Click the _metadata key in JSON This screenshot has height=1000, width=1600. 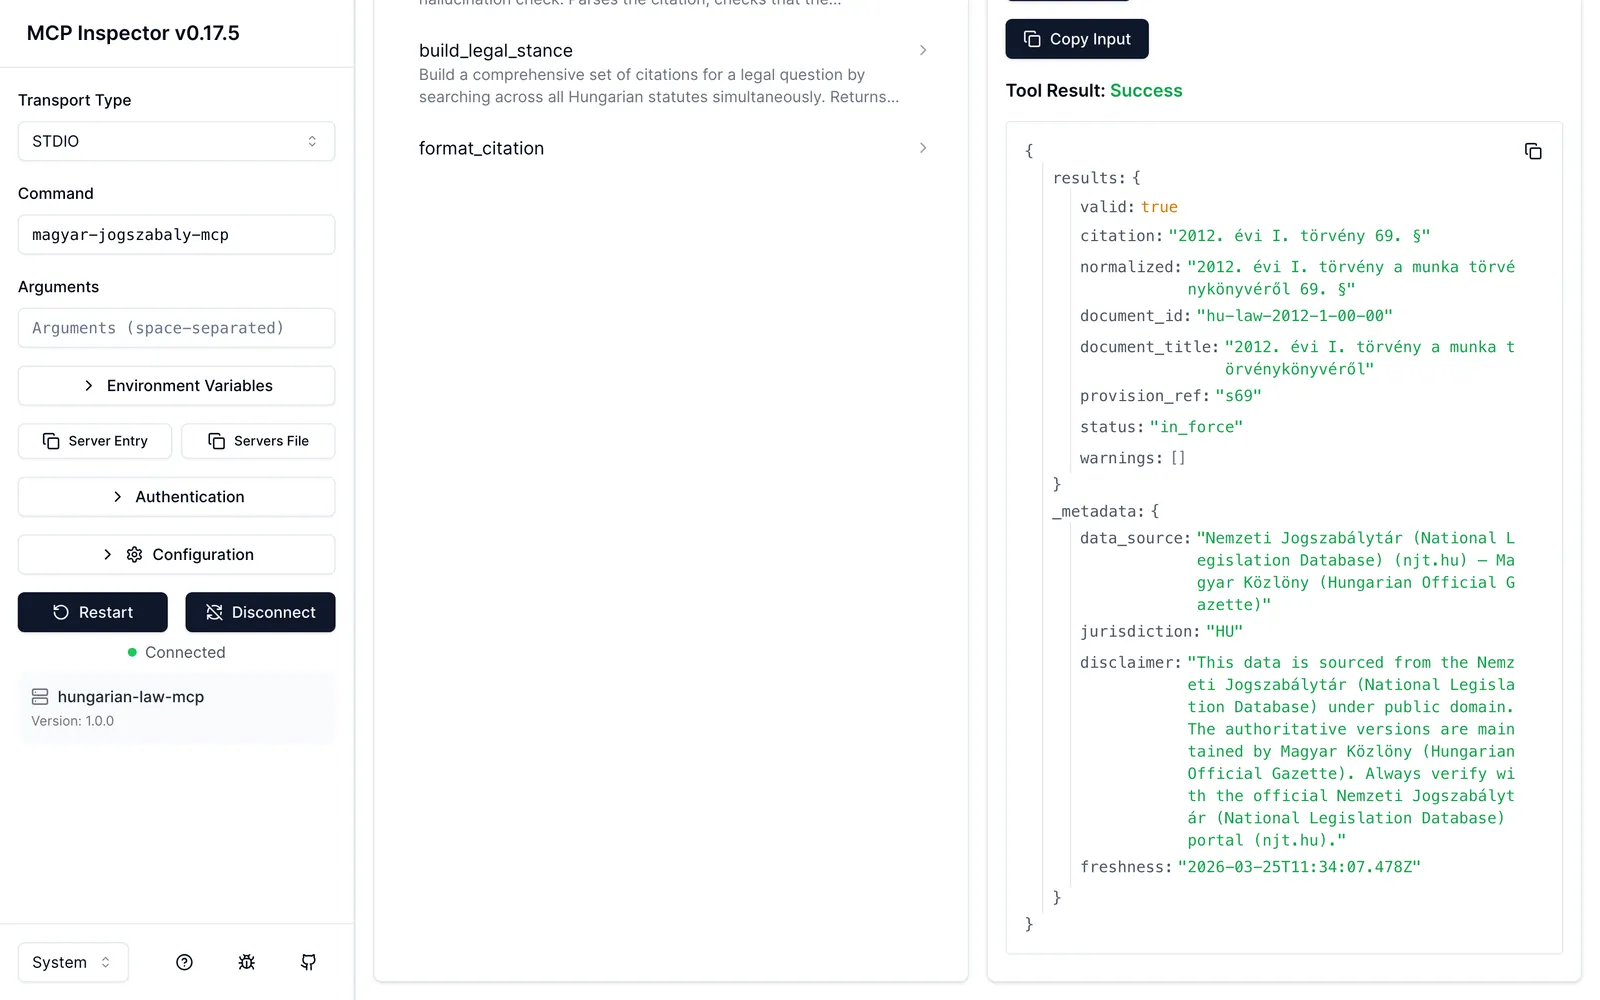(x=1098, y=511)
